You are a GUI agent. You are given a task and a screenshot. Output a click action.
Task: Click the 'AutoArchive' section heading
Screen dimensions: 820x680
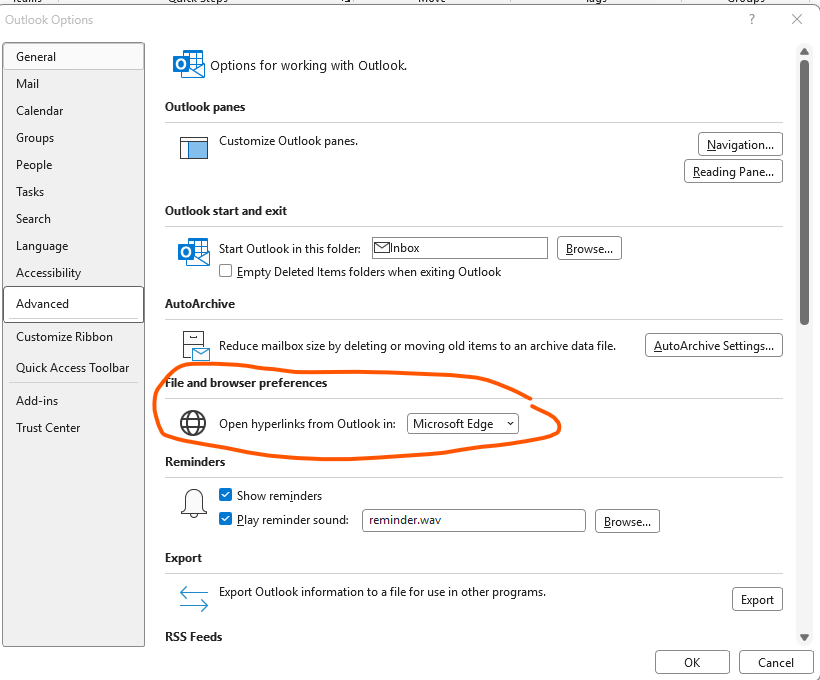[x=200, y=304]
